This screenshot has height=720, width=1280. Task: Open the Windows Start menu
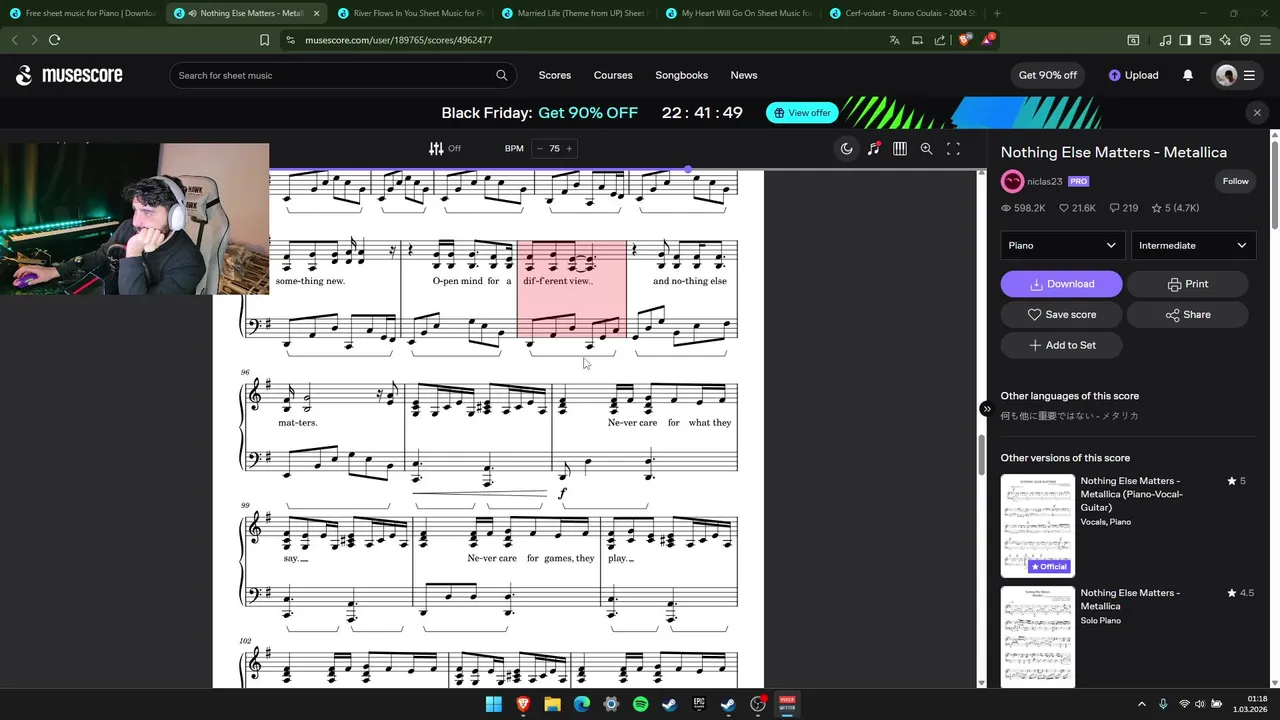[x=493, y=704]
